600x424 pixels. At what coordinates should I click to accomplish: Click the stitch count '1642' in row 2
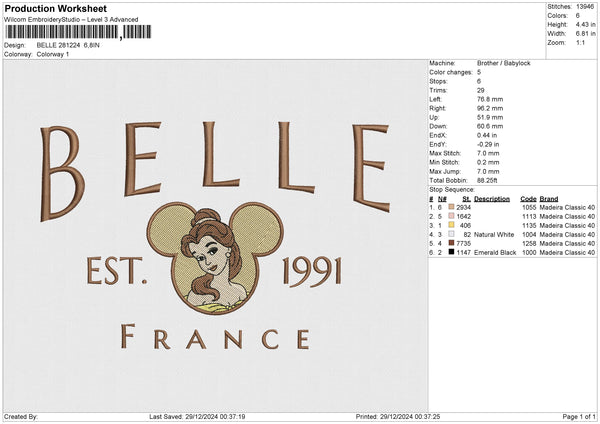(x=463, y=217)
